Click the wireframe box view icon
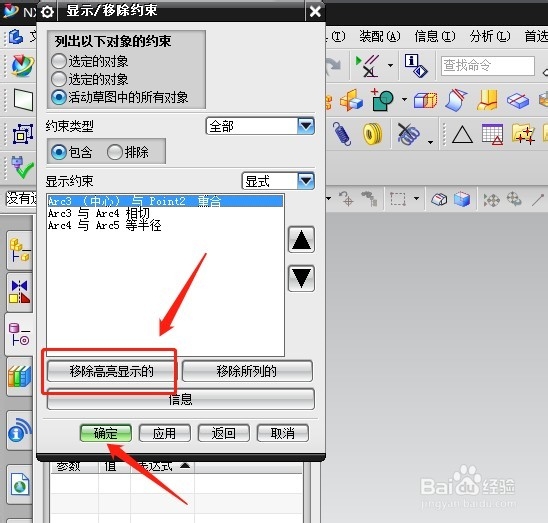 439,199
